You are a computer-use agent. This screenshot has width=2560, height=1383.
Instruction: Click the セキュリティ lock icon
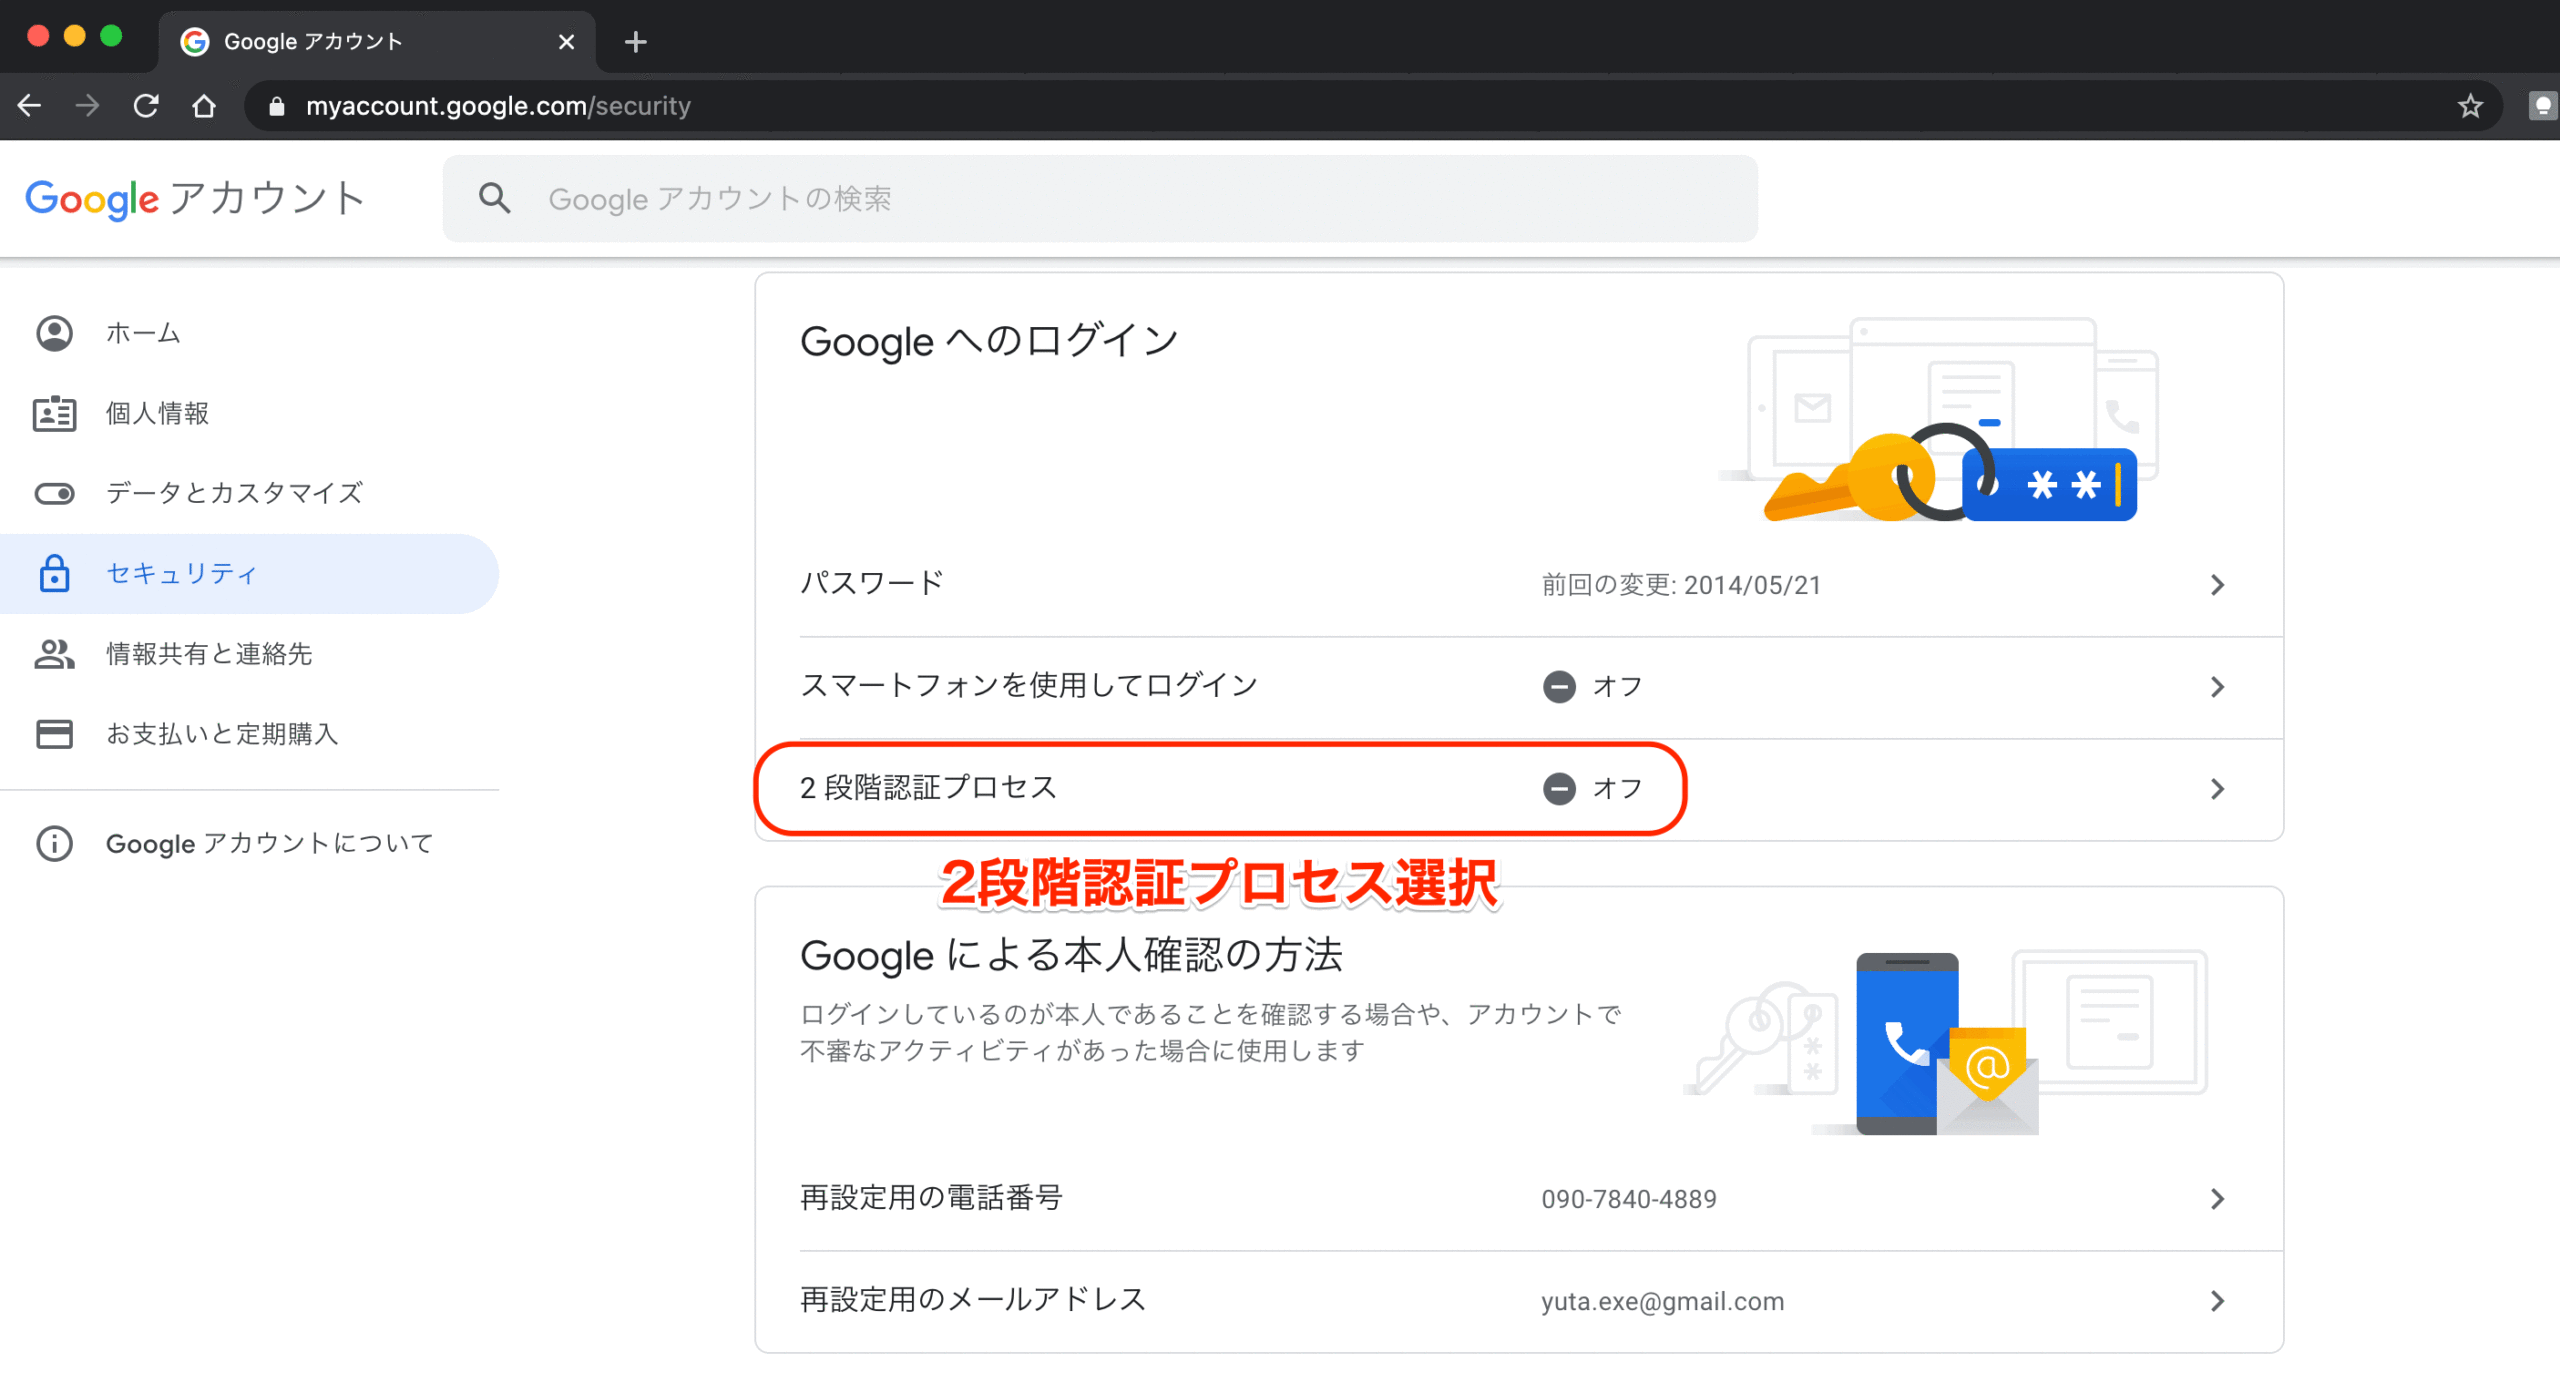point(54,573)
